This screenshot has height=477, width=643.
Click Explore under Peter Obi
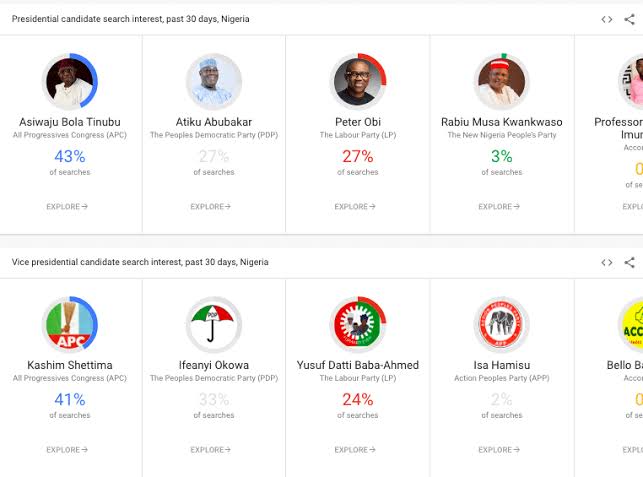pos(355,207)
